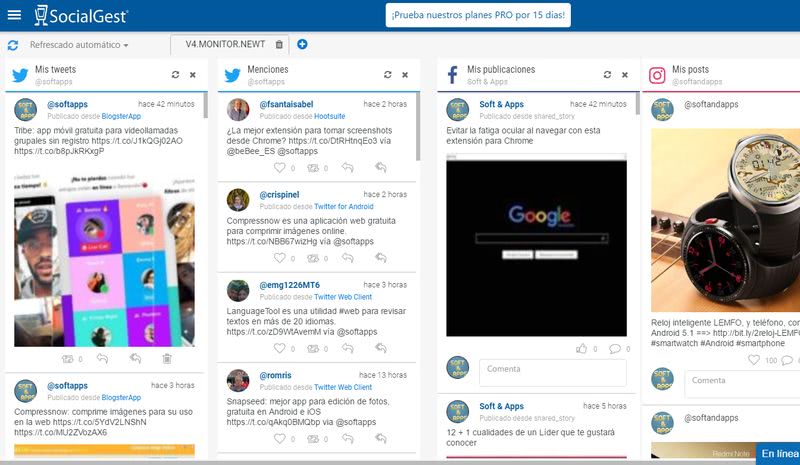Screen dimensions: 800x465
Task: Open @fsantaisabel profile link
Action: click(286, 104)
